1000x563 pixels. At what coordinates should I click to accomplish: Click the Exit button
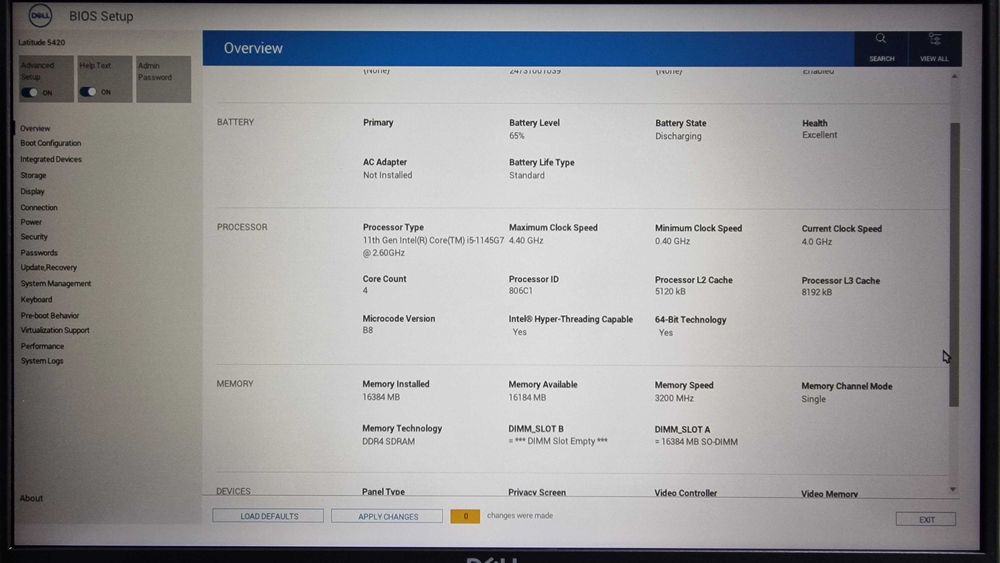click(x=926, y=520)
